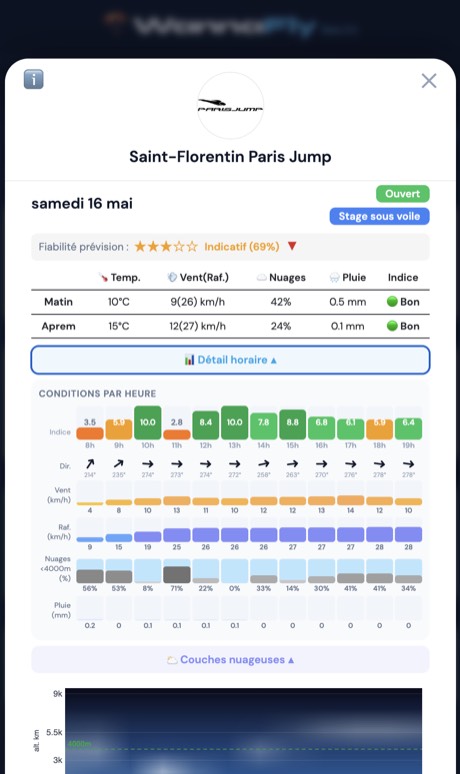Select the 18h gust bar 28
The height and width of the screenshot is (774, 460).
pos(380,535)
